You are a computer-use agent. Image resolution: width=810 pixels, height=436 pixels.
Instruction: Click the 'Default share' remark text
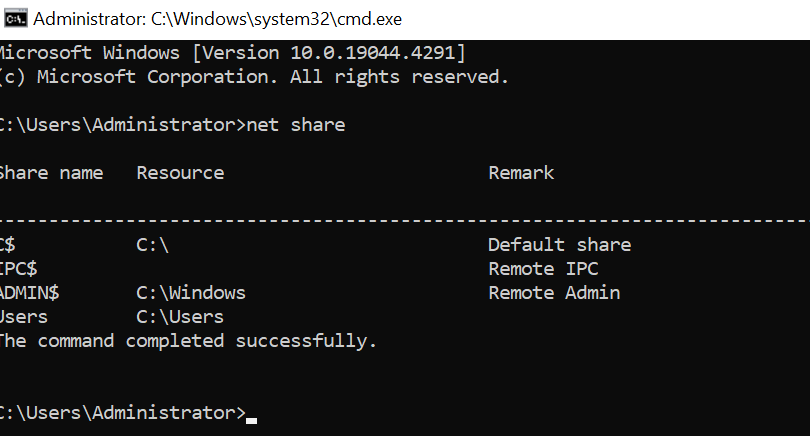pos(559,244)
